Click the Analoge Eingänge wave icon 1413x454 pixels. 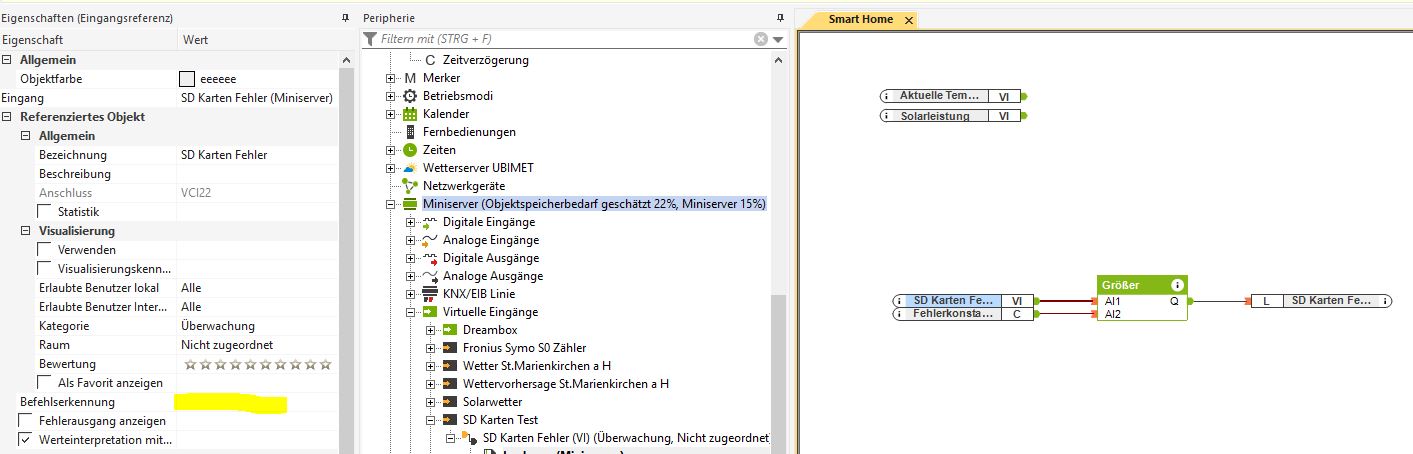point(430,240)
